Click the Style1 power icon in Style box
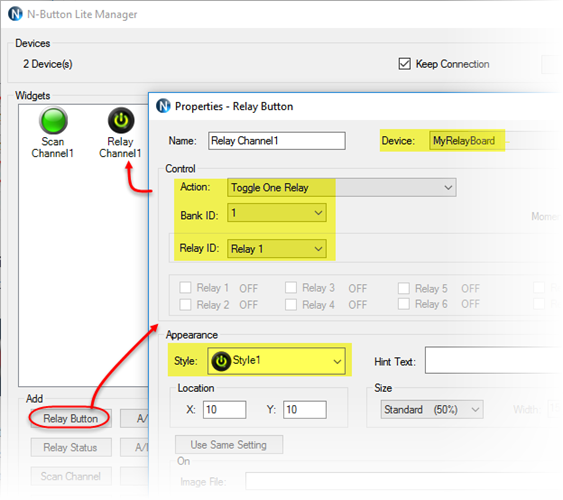 [x=221, y=361]
